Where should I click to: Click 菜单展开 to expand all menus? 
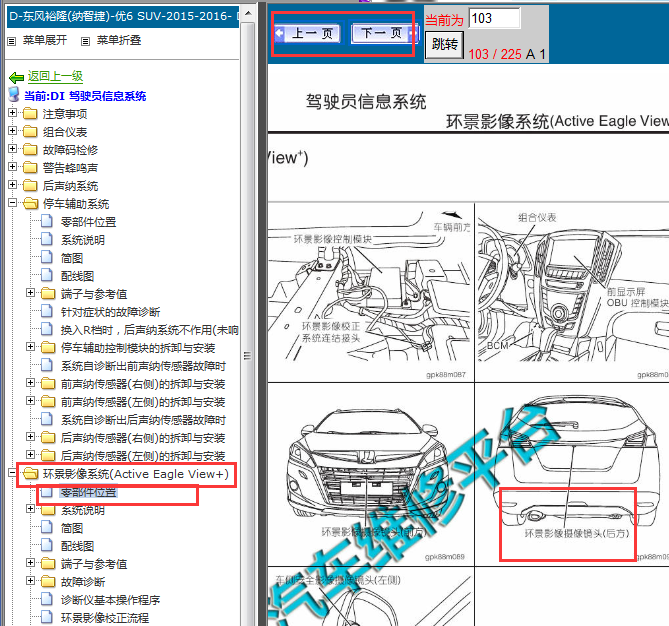pos(45,40)
